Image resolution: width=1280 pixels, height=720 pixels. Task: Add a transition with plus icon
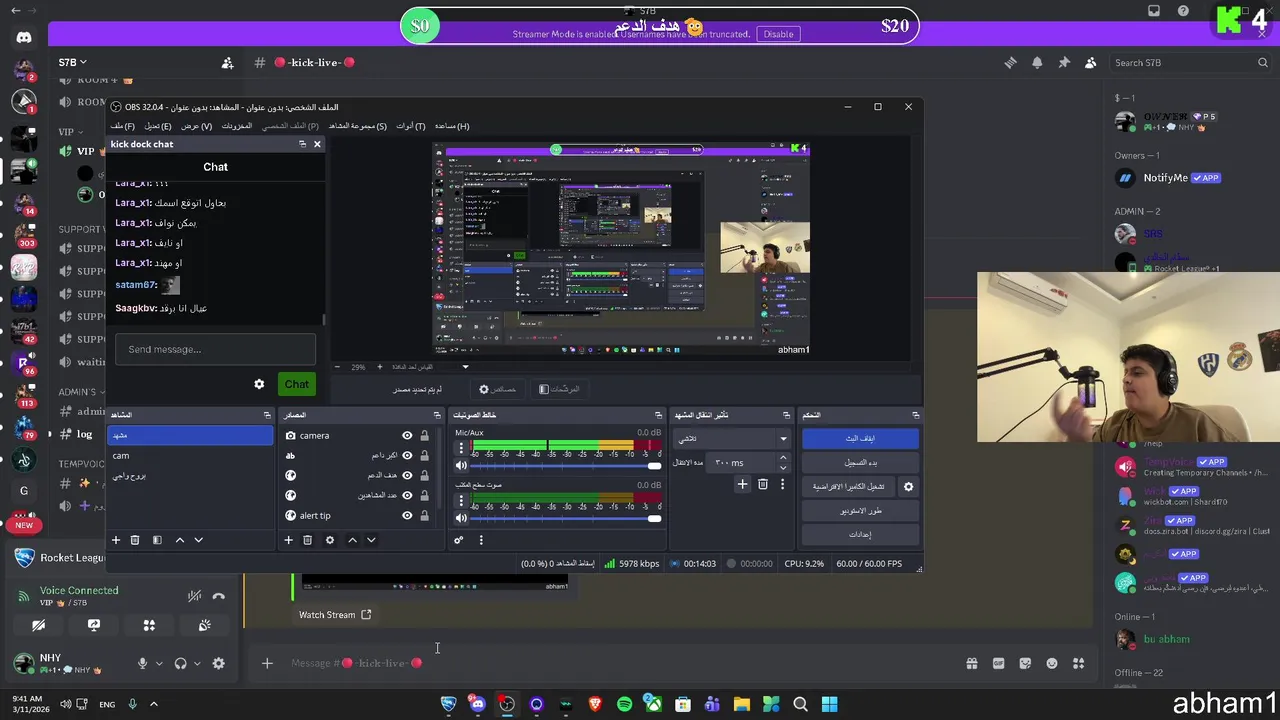click(x=742, y=484)
